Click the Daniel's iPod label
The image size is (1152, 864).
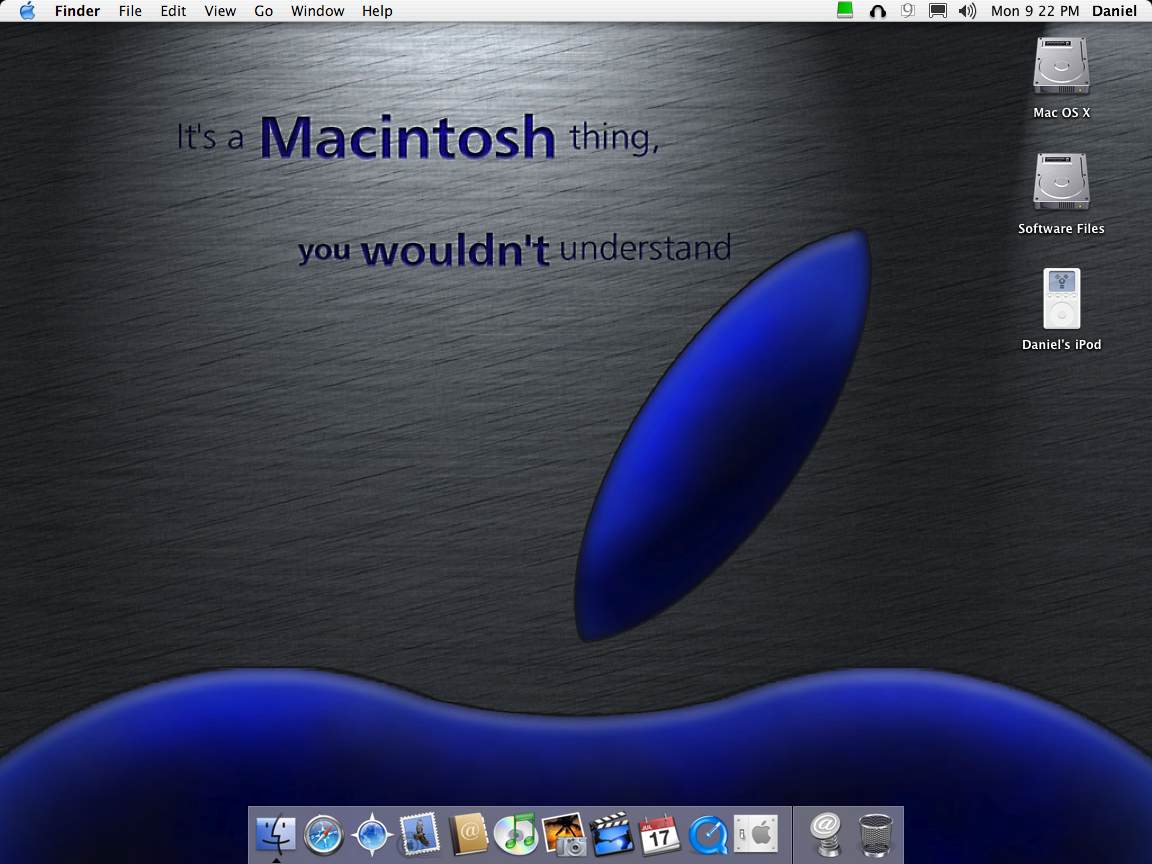1062,345
